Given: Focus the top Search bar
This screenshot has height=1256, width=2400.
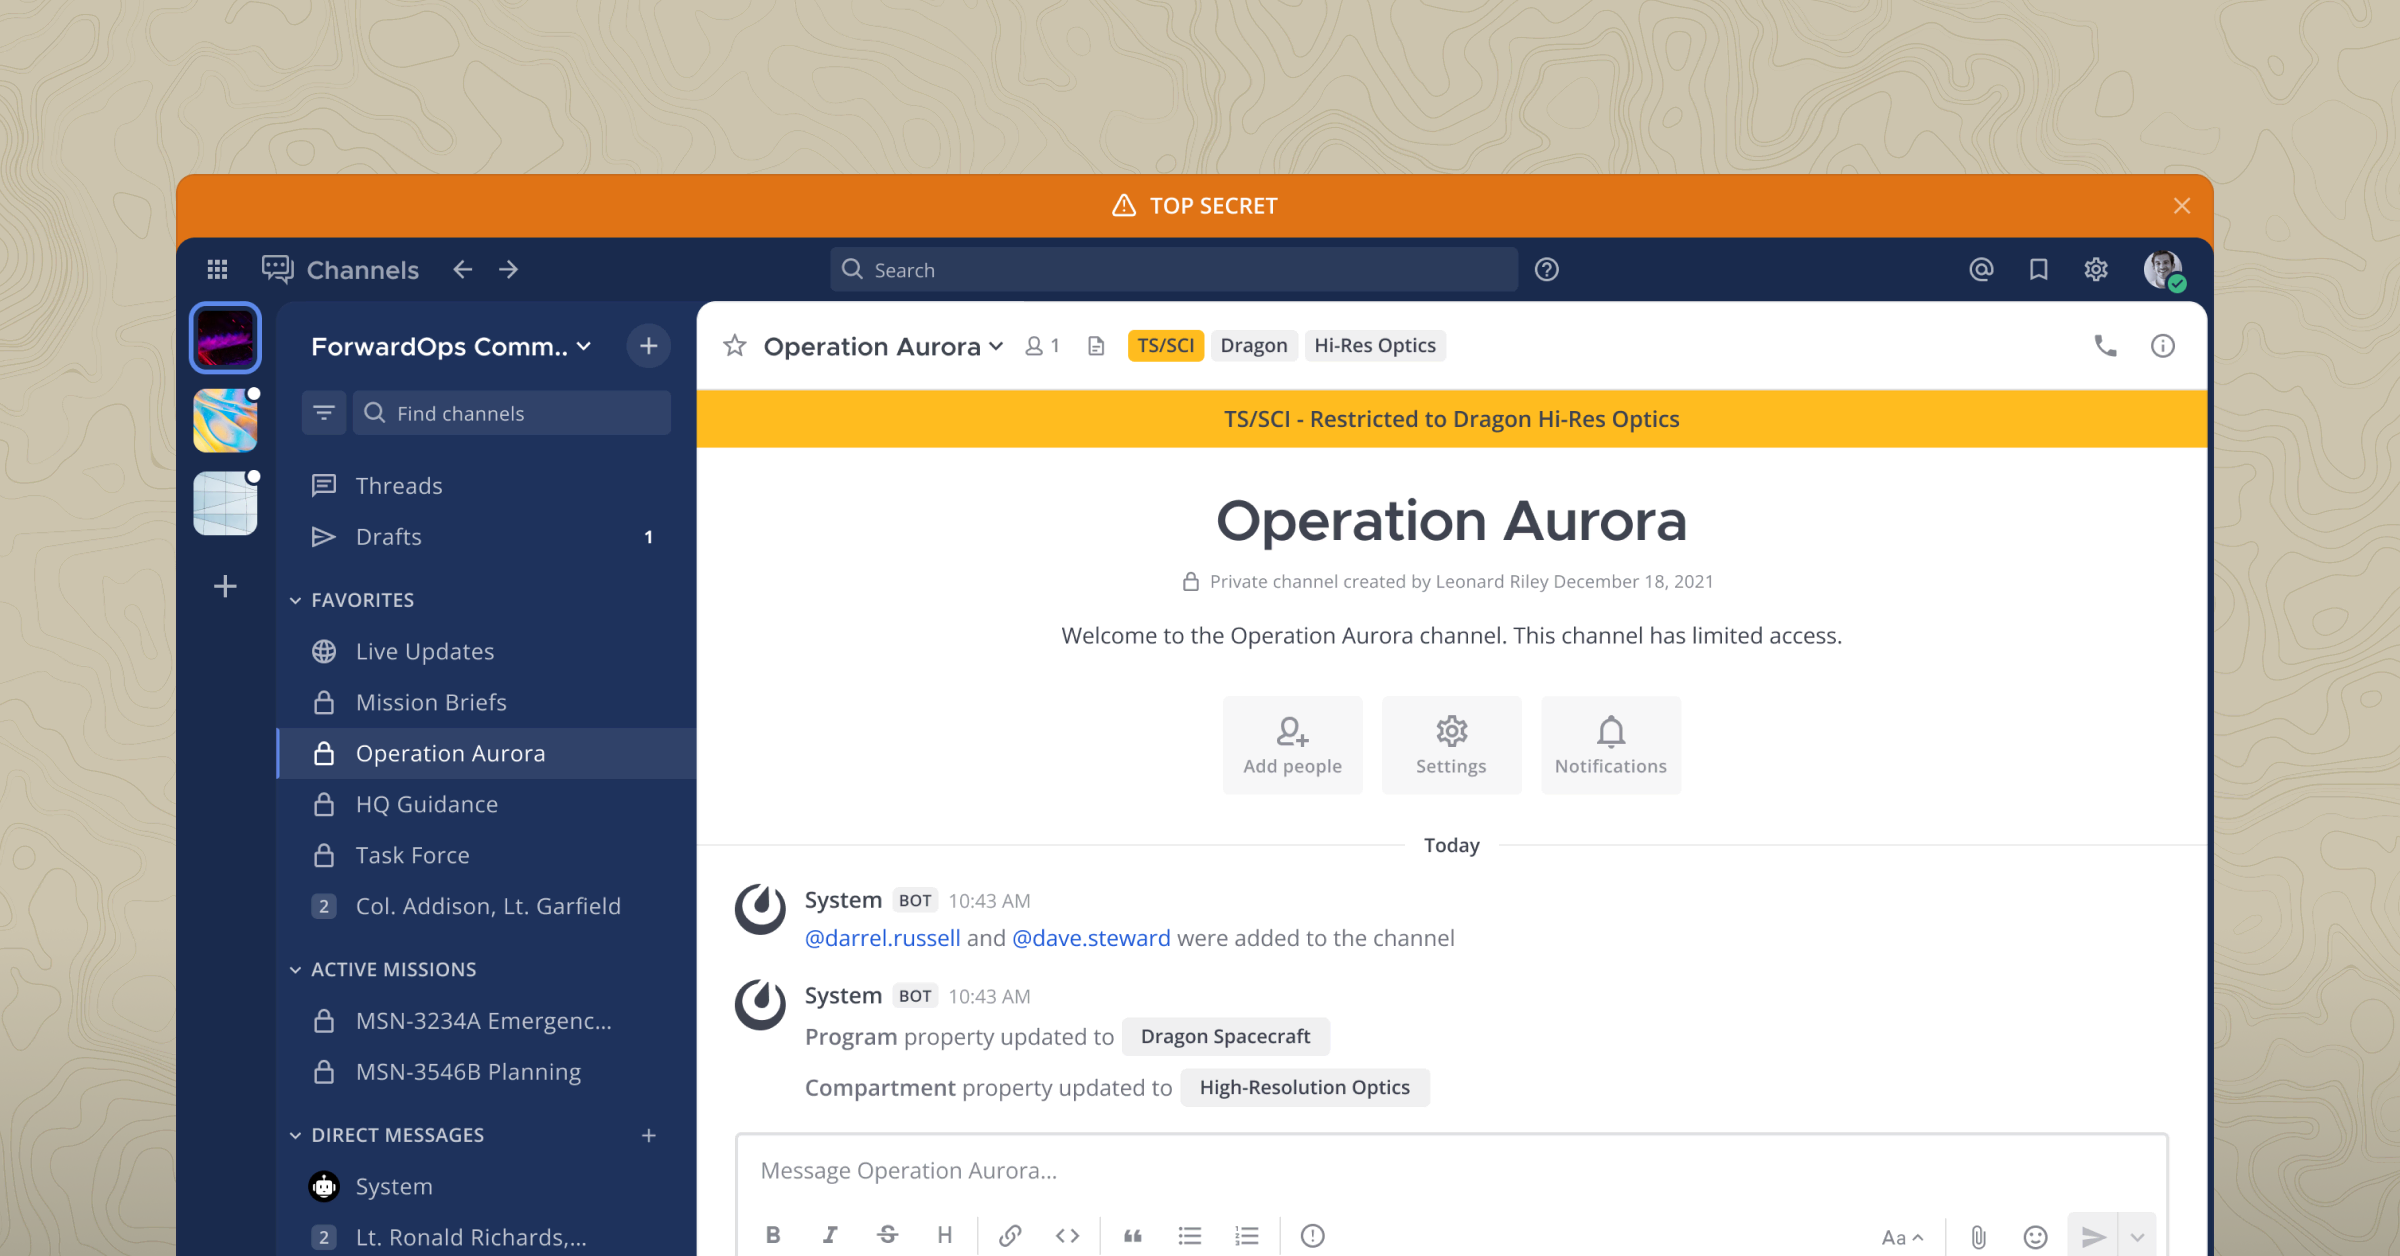Looking at the screenshot, I should point(1174,269).
